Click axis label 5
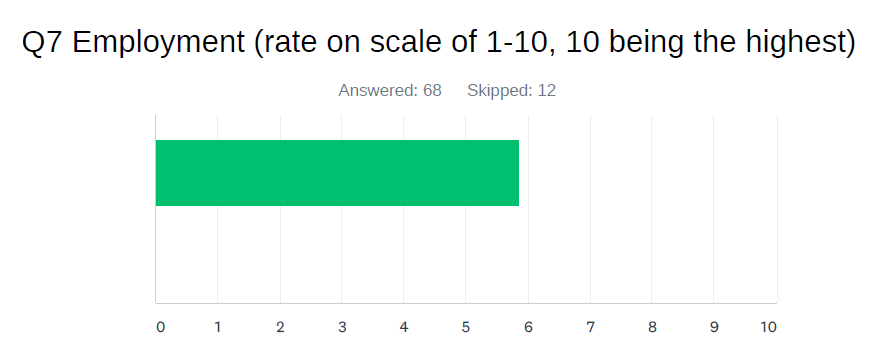894x363 pixels. point(466,327)
